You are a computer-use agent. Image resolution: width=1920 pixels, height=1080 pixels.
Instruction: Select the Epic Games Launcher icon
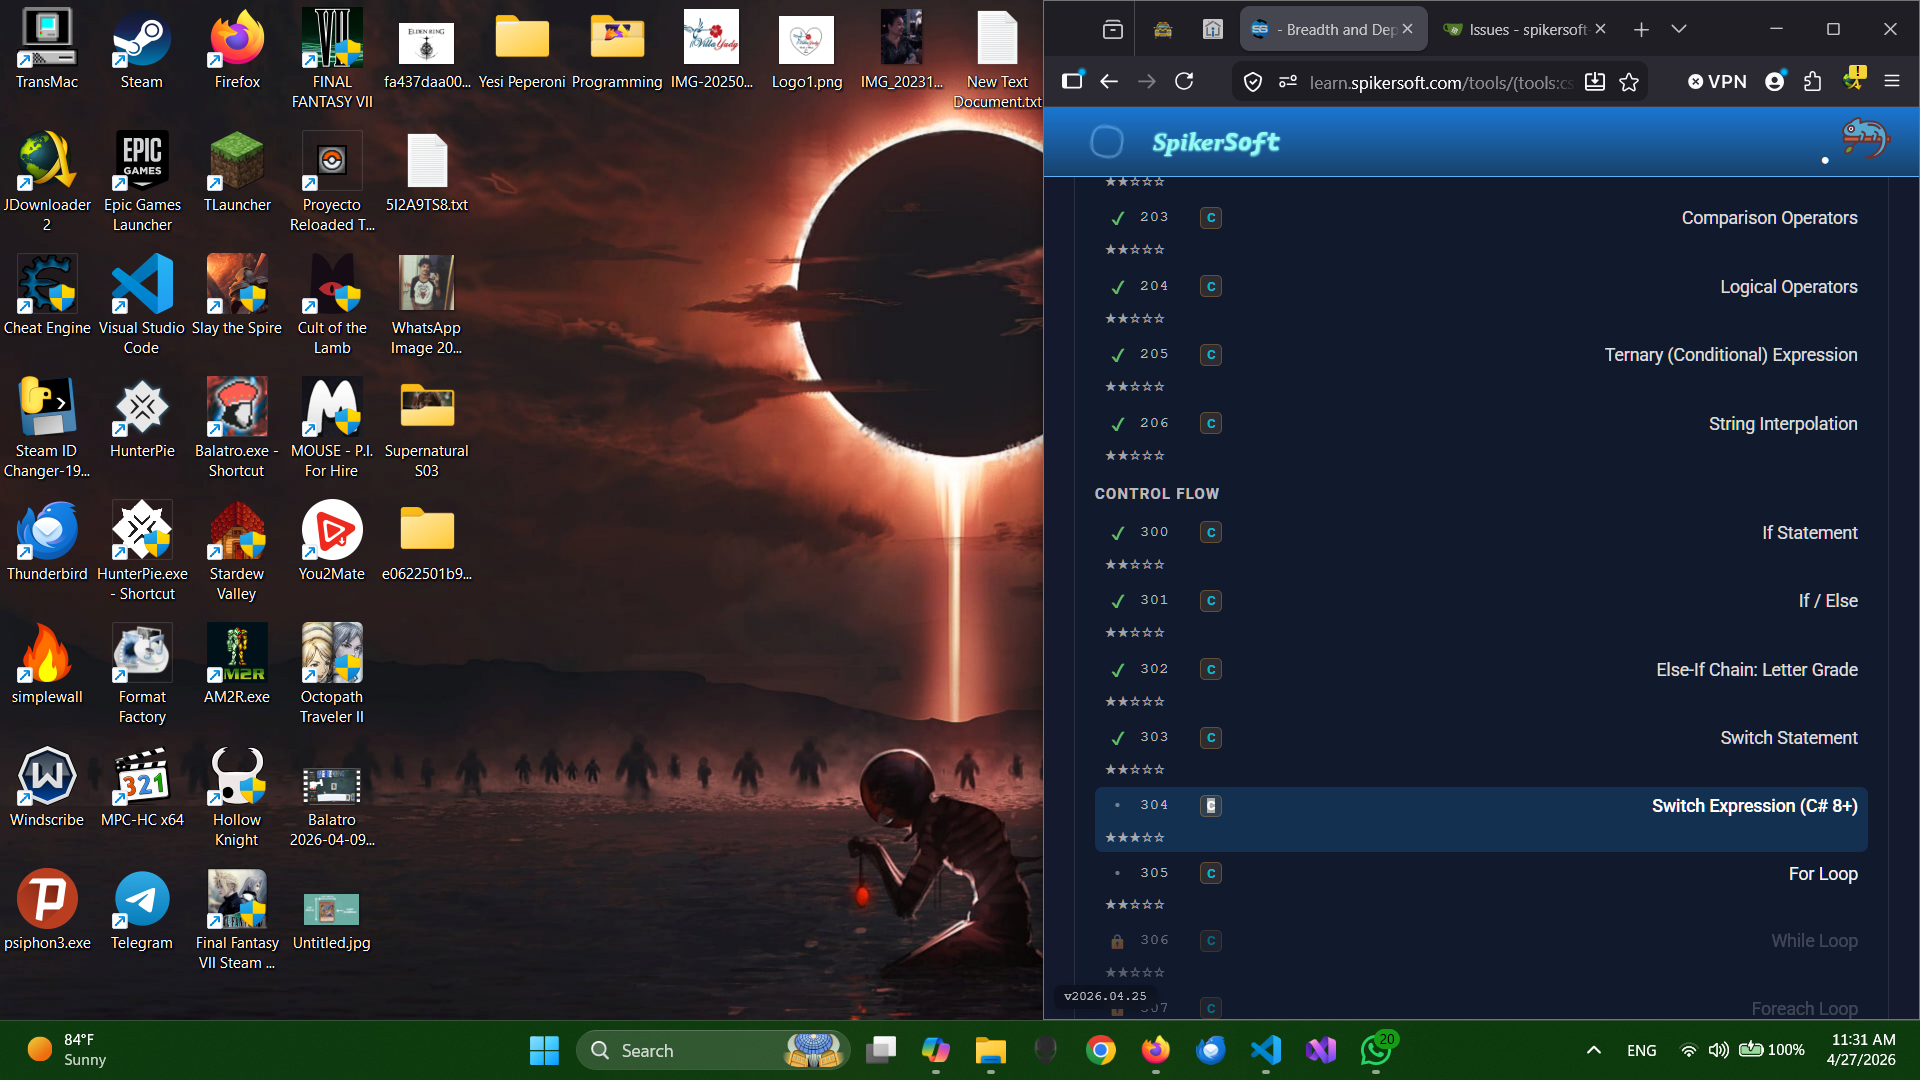pyautogui.click(x=142, y=182)
